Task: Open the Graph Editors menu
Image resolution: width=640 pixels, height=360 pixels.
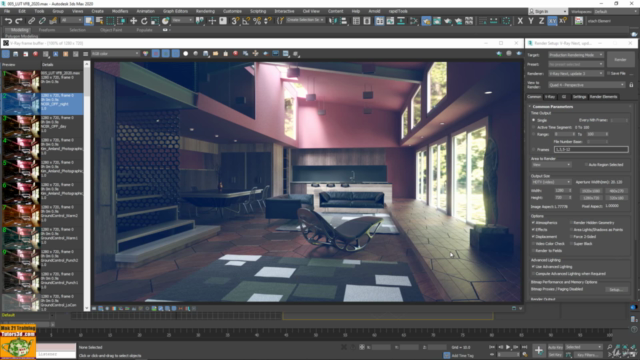Action: pyautogui.click(x=176, y=11)
